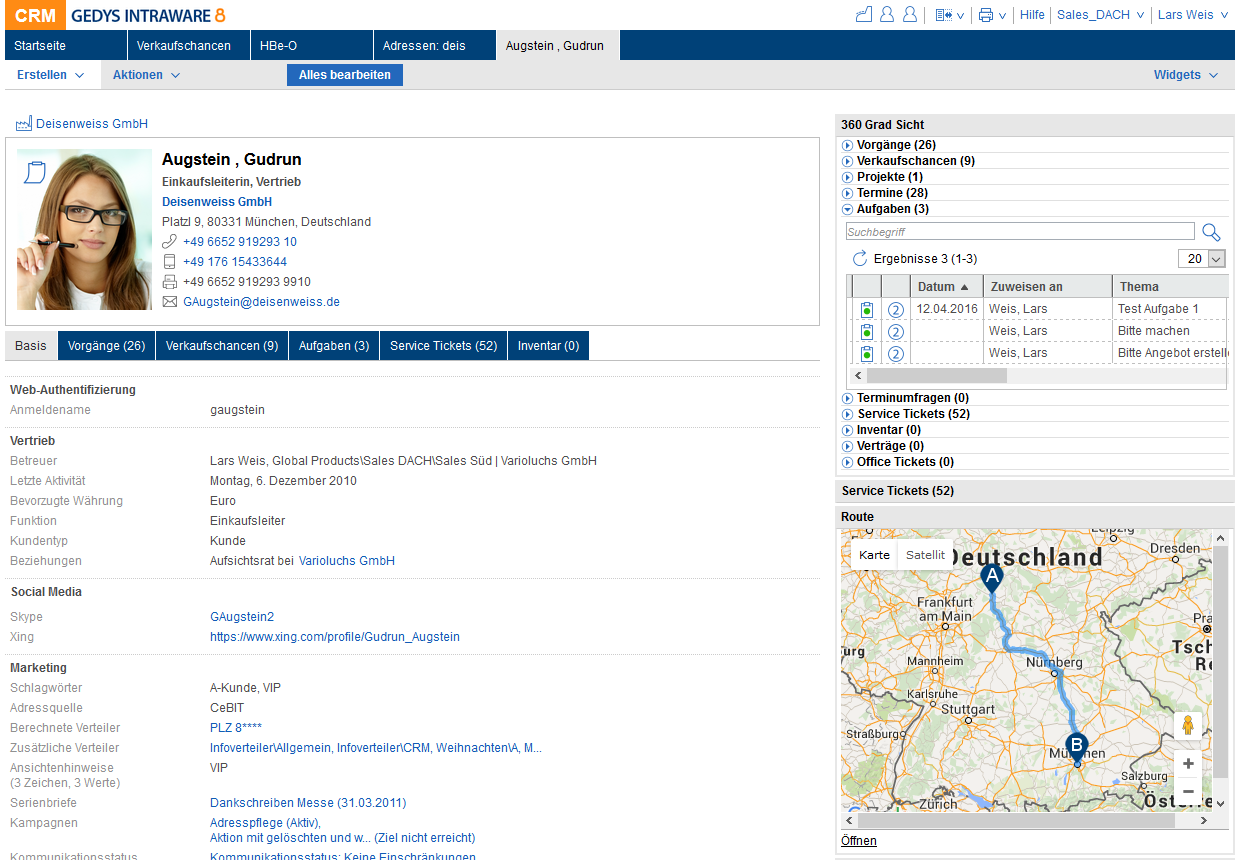Click the clipboard status icon in the Test Aufgabe 1 row

tap(867, 310)
